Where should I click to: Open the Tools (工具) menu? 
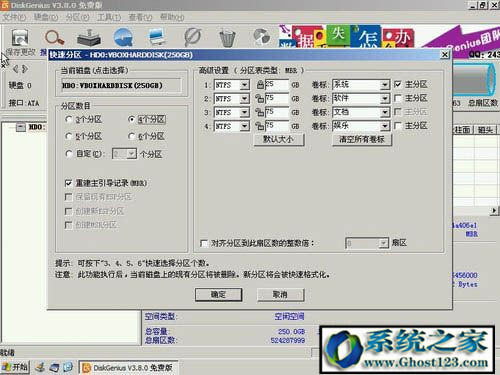109,17
